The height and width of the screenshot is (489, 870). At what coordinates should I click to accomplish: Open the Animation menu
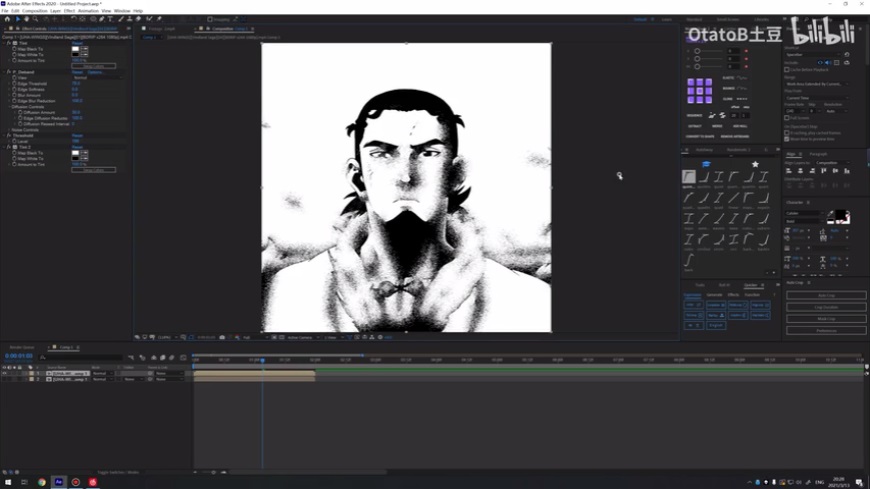(88, 11)
